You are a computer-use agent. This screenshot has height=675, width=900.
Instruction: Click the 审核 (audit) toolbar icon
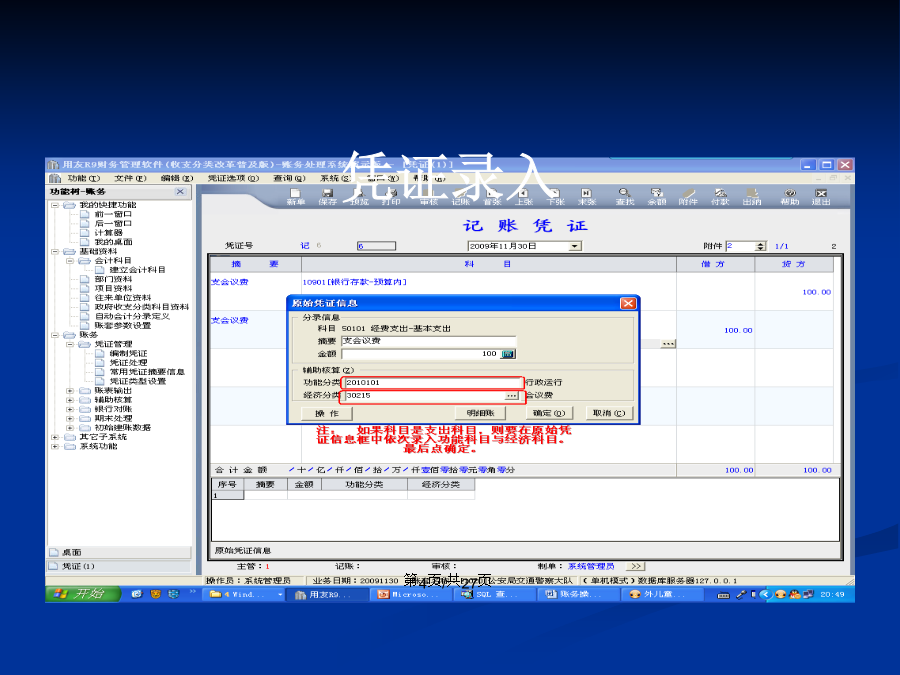[x=429, y=197]
